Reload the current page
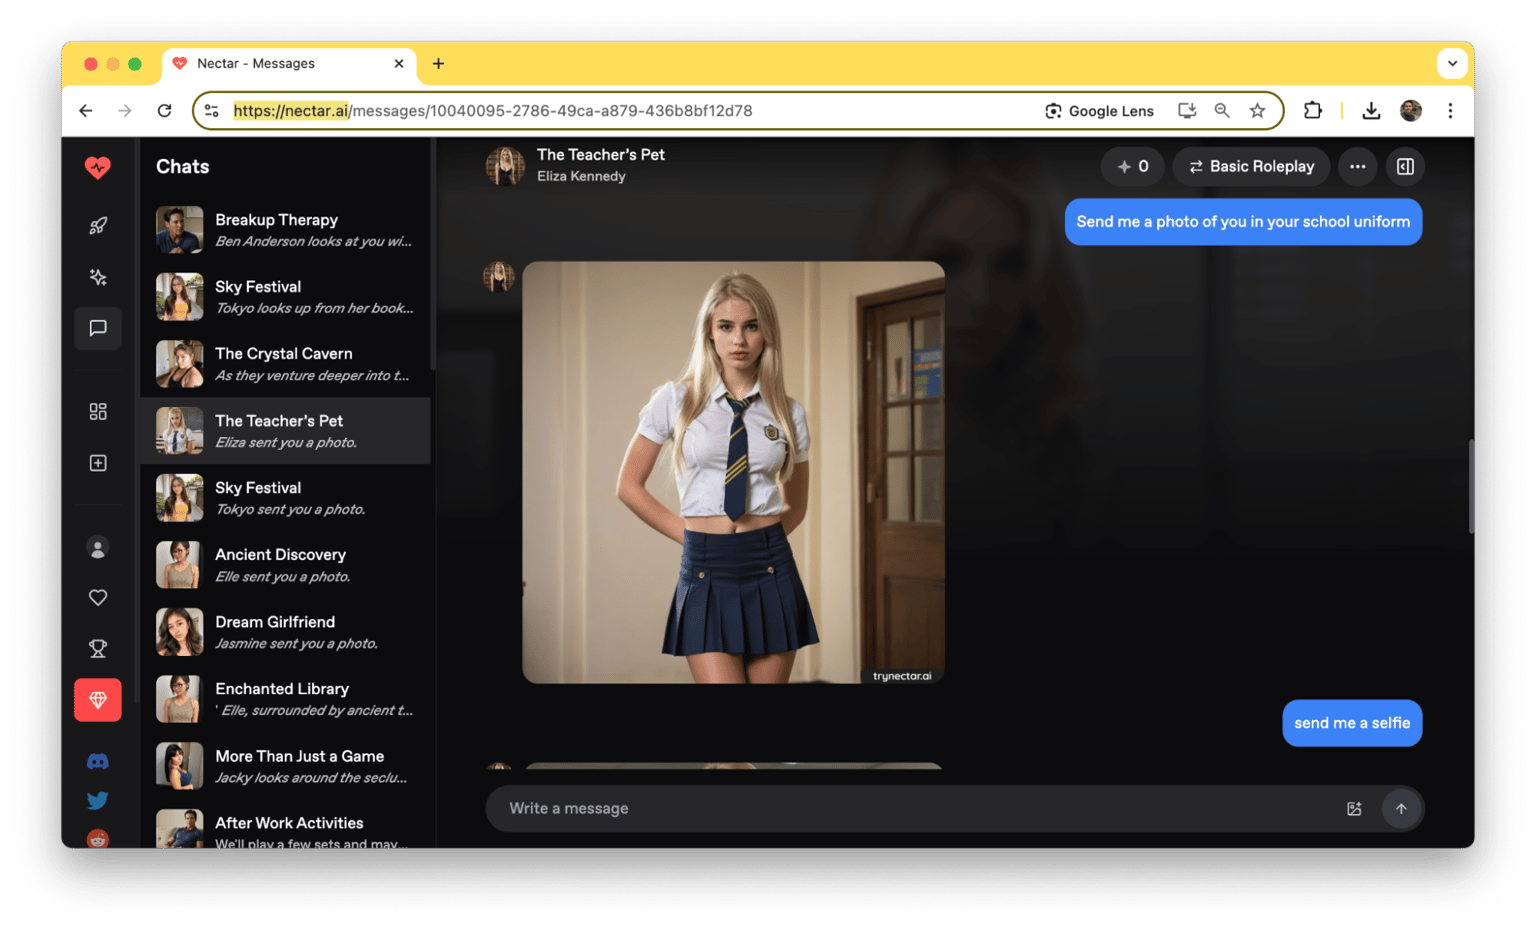This screenshot has width=1536, height=930. point(165,111)
